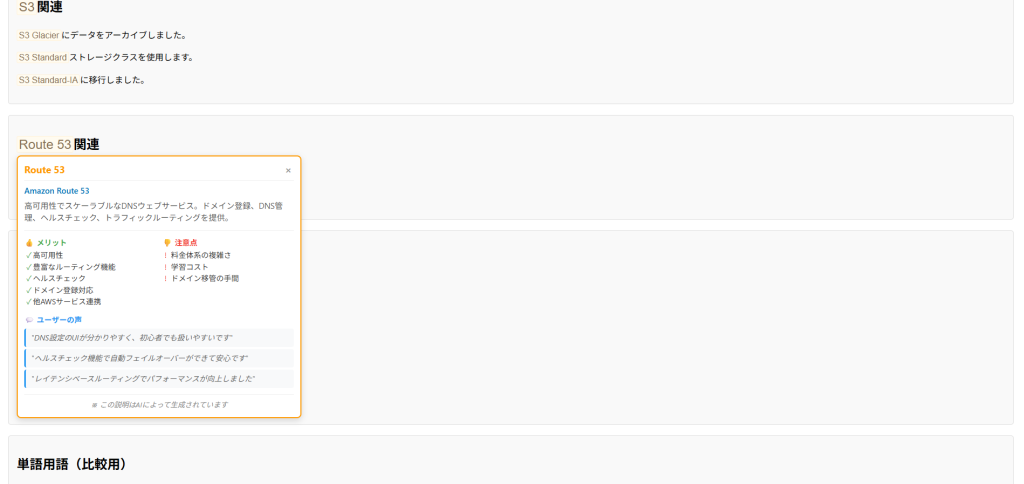Click the Amazon Route 53 popup subtitle
This screenshot has height=484, width=1024.
[57, 191]
